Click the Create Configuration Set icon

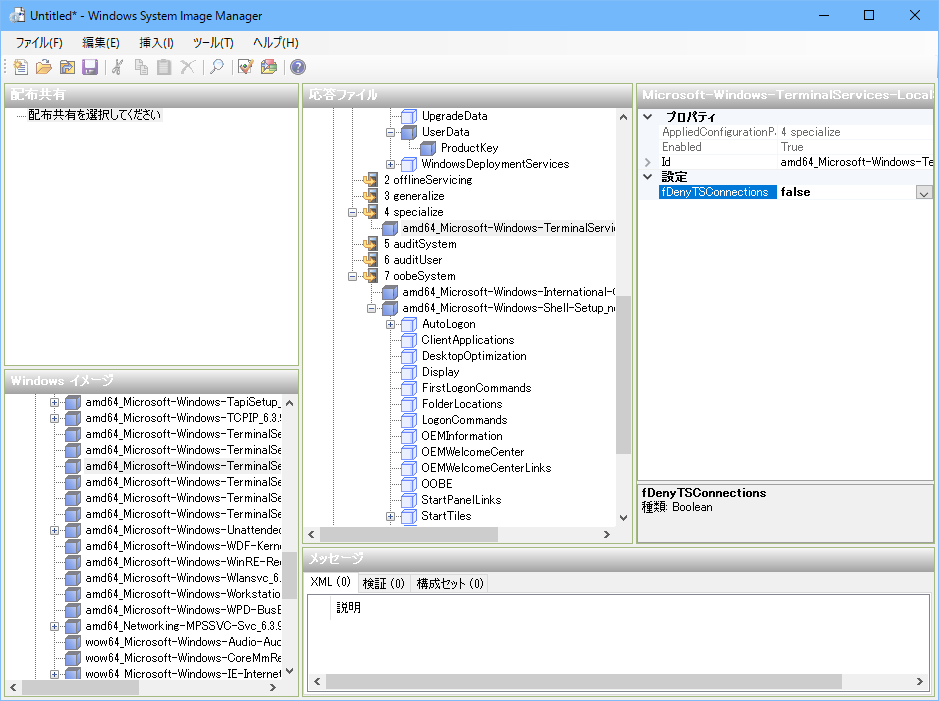[x=269, y=67]
